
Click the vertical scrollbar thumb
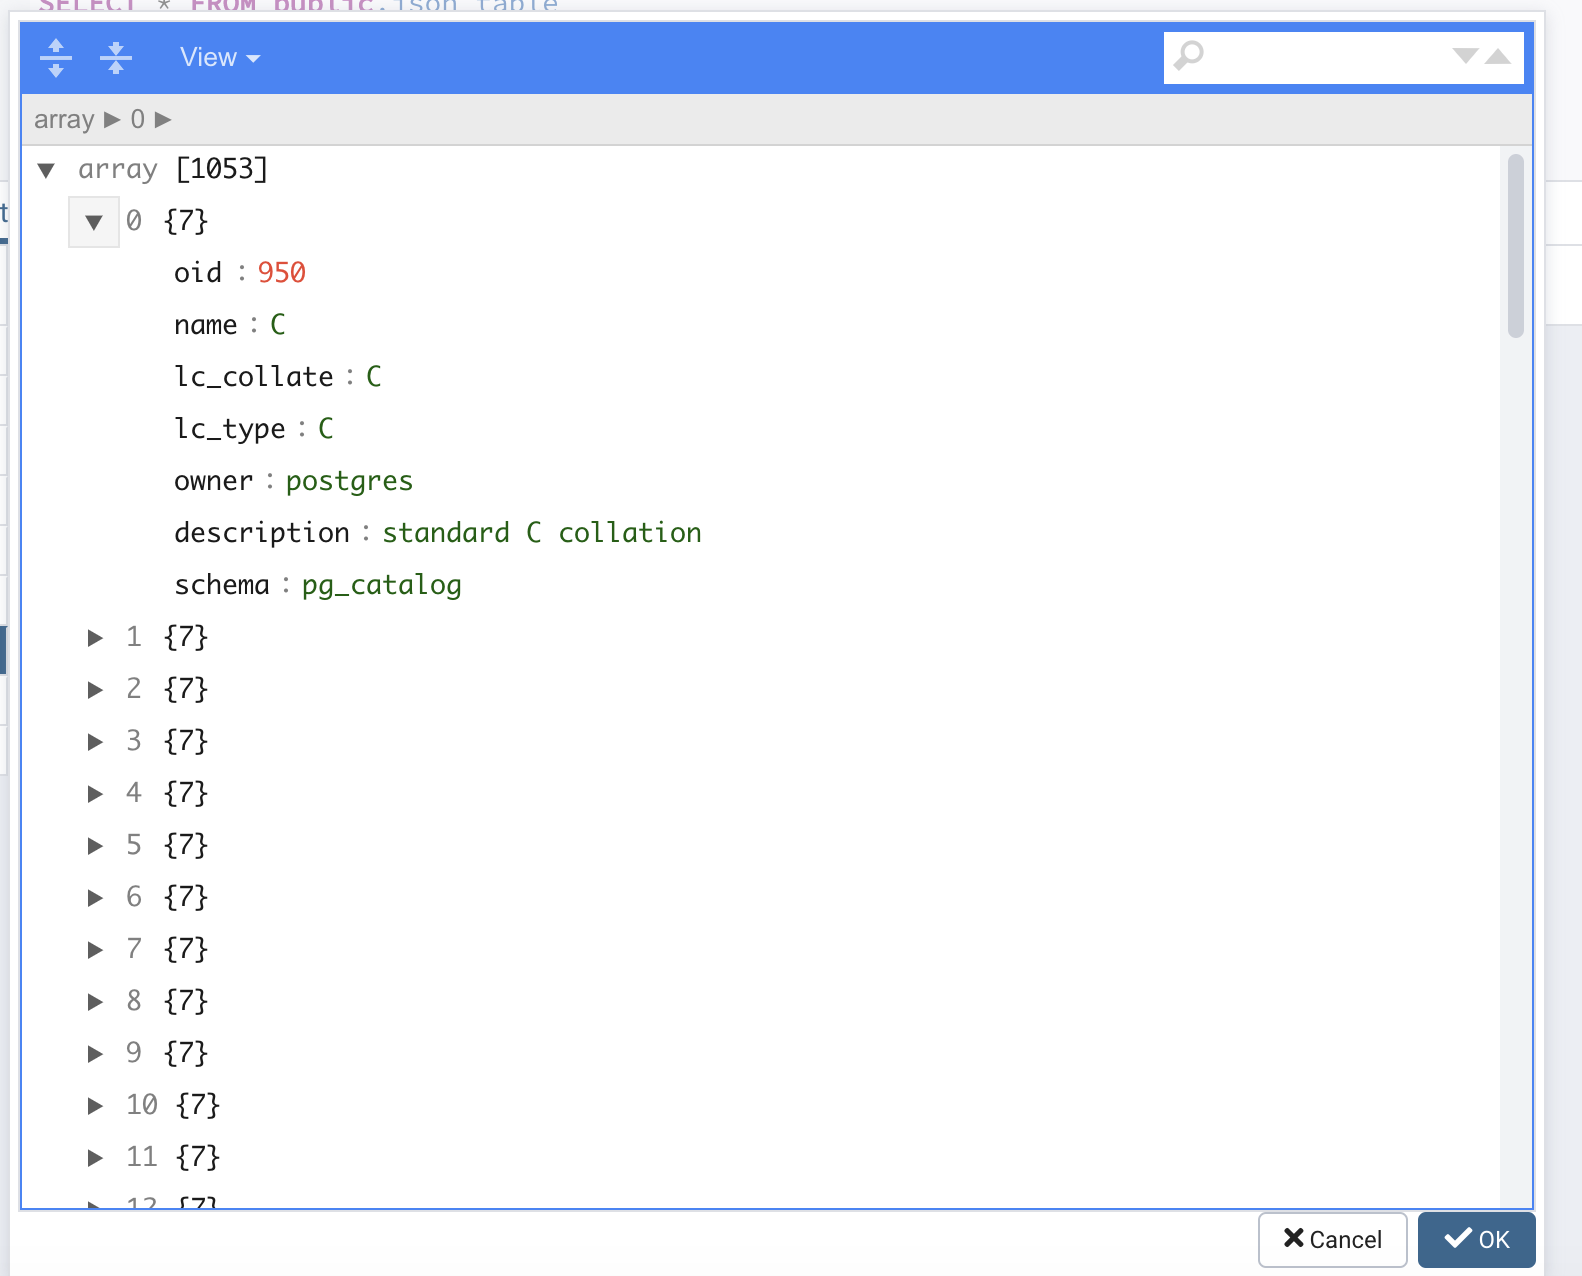point(1516,246)
